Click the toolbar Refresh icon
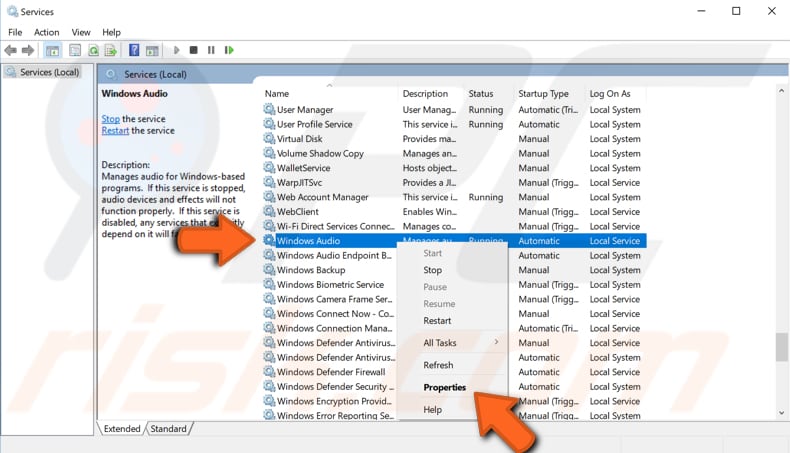 click(x=93, y=50)
